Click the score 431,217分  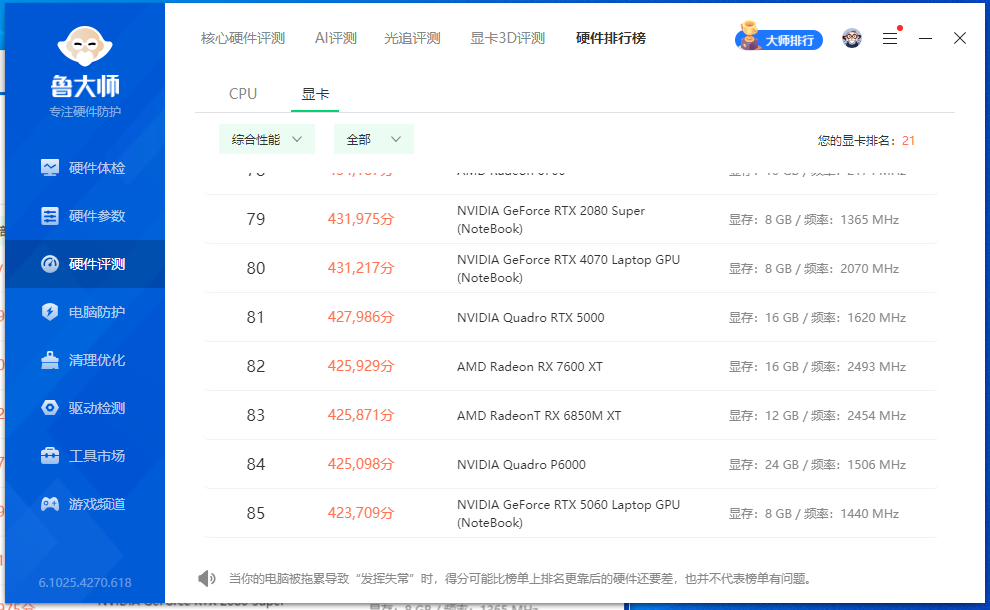click(x=361, y=268)
